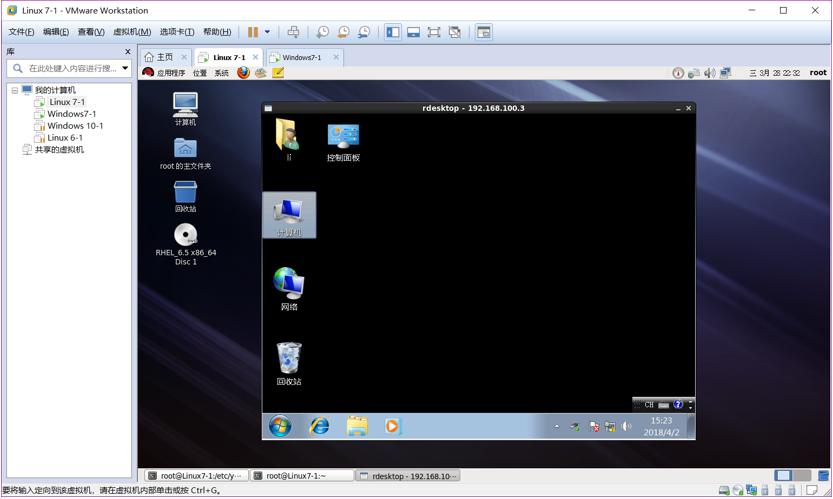Click the Send Ctrl+Alt+Del toolbar icon
Viewport: 833px width, 499px height.
(x=293, y=32)
